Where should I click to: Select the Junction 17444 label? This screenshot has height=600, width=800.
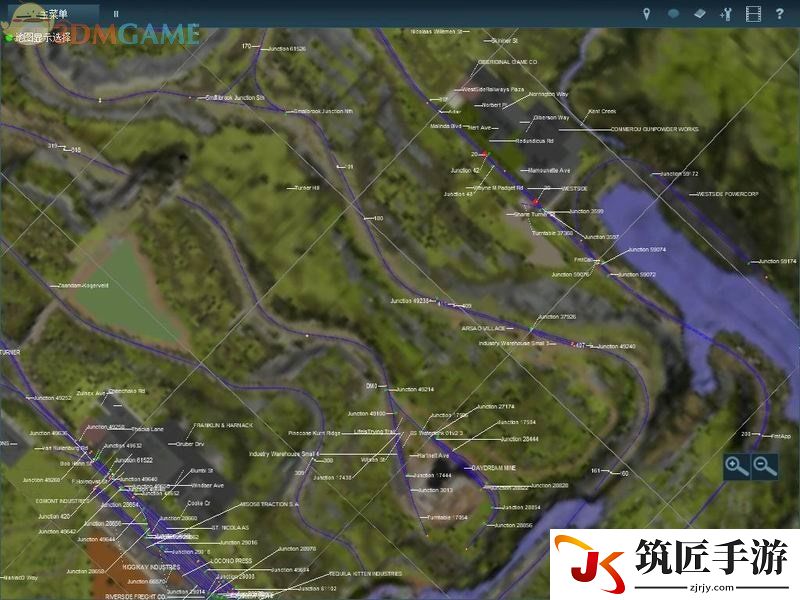tap(432, 475)
